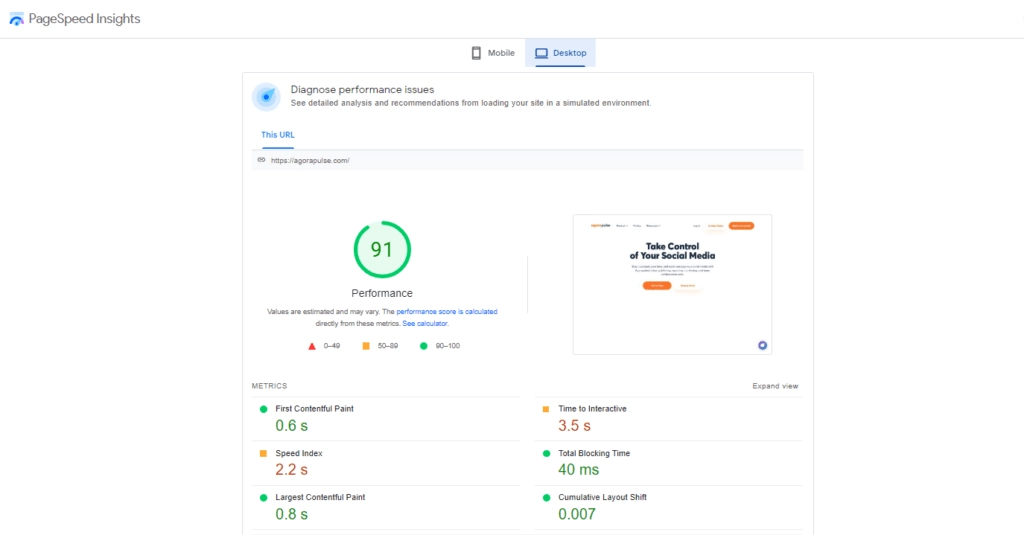The height and width of the screenshot is (535, 1024).
Task: Click the mobile phone icon
Action: click(x=476, y=53)
